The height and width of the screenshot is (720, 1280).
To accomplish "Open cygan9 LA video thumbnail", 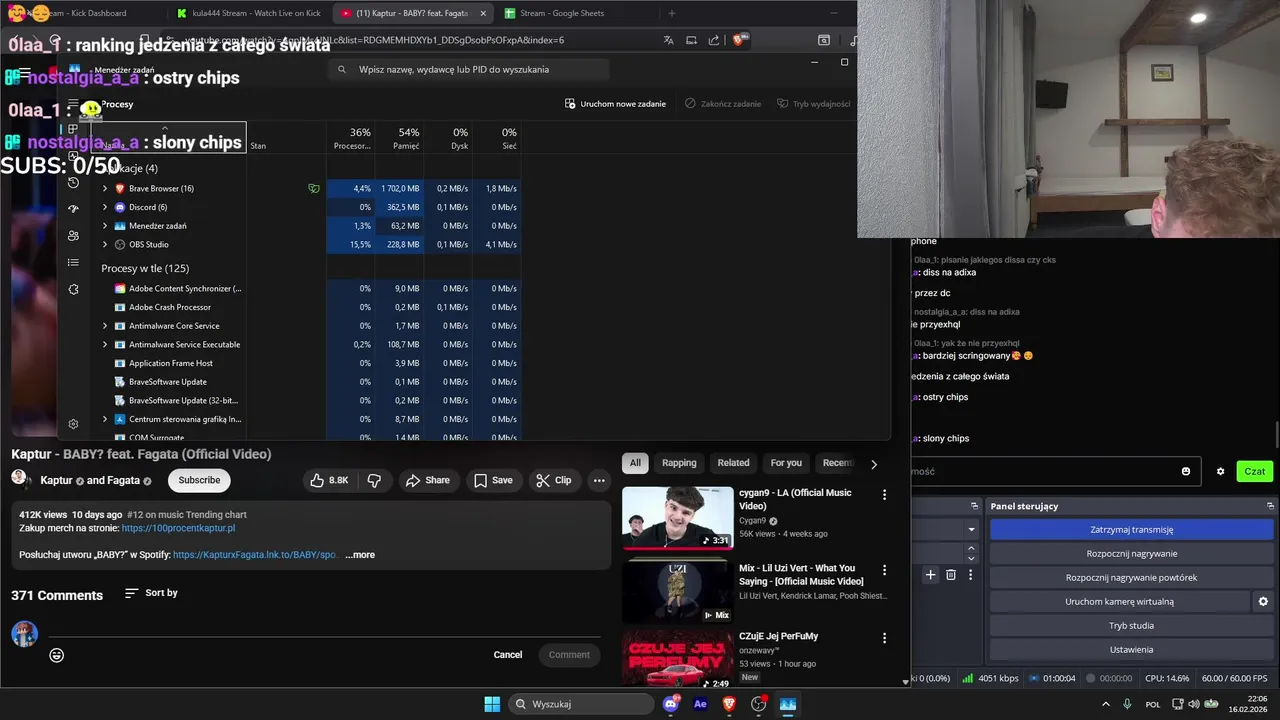I will (x=678, y=517).
